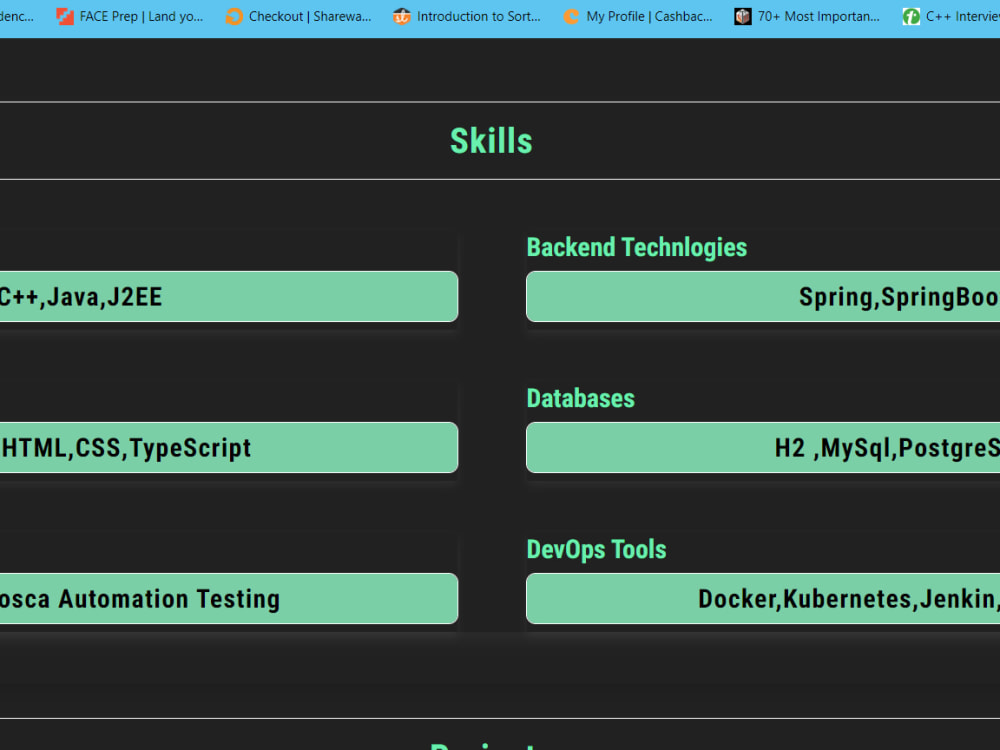Select the Docker,Kubernetes,Jenkin skill box
The height and width of the screenshot is (750, 1000).
[x=763, y=599]
